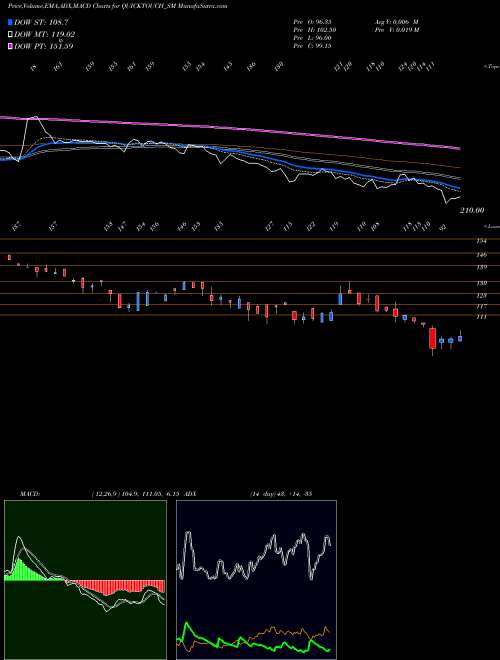This screenshot has width=500, height=660.
Task: Select the 'DOW MT: 119.02' legend text
Action: (45, 35)
